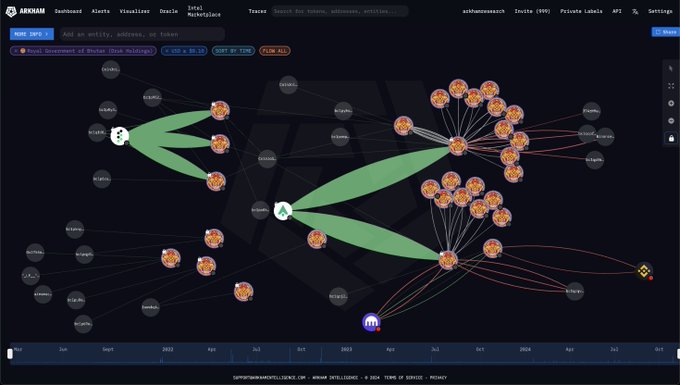
Task: Open the Tracer dropdown beside search
Action: coord(257,11)
